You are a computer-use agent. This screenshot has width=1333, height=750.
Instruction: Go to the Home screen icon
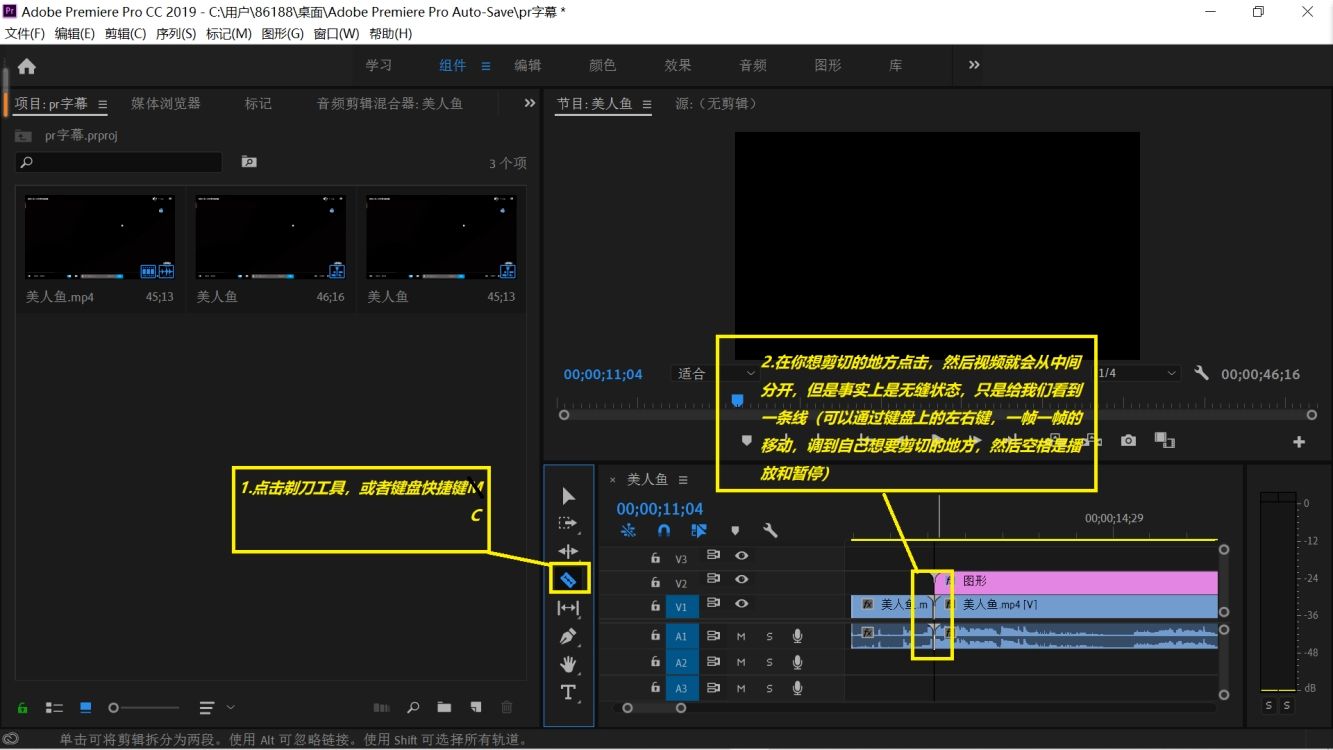[27, 66]
